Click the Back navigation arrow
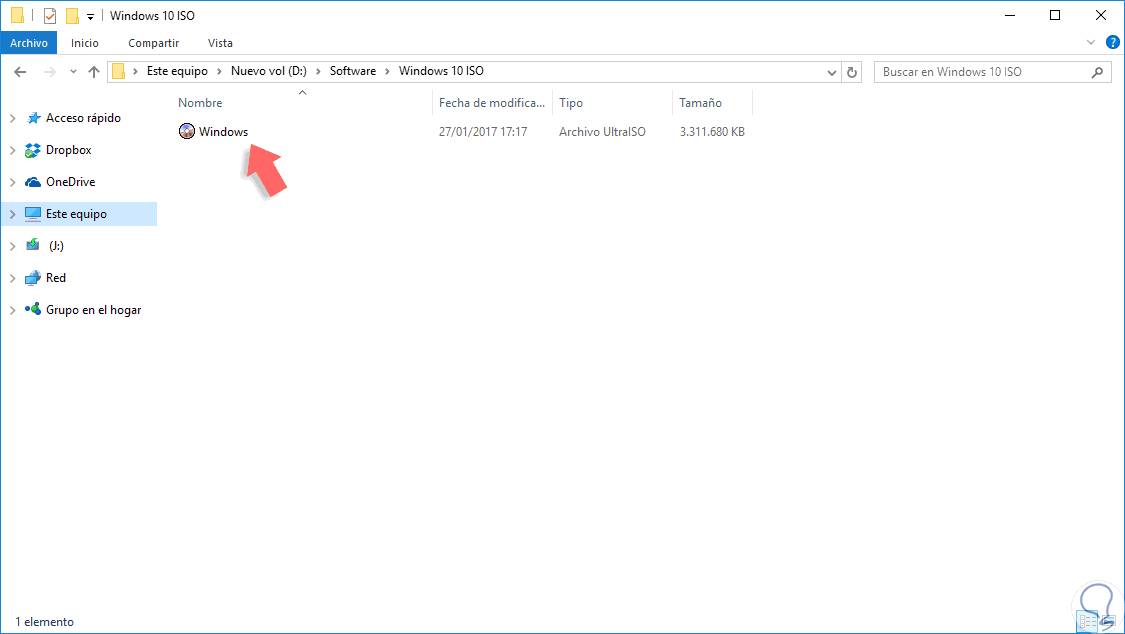This screenshot has width=1125, height=634. tap(20, 72)
